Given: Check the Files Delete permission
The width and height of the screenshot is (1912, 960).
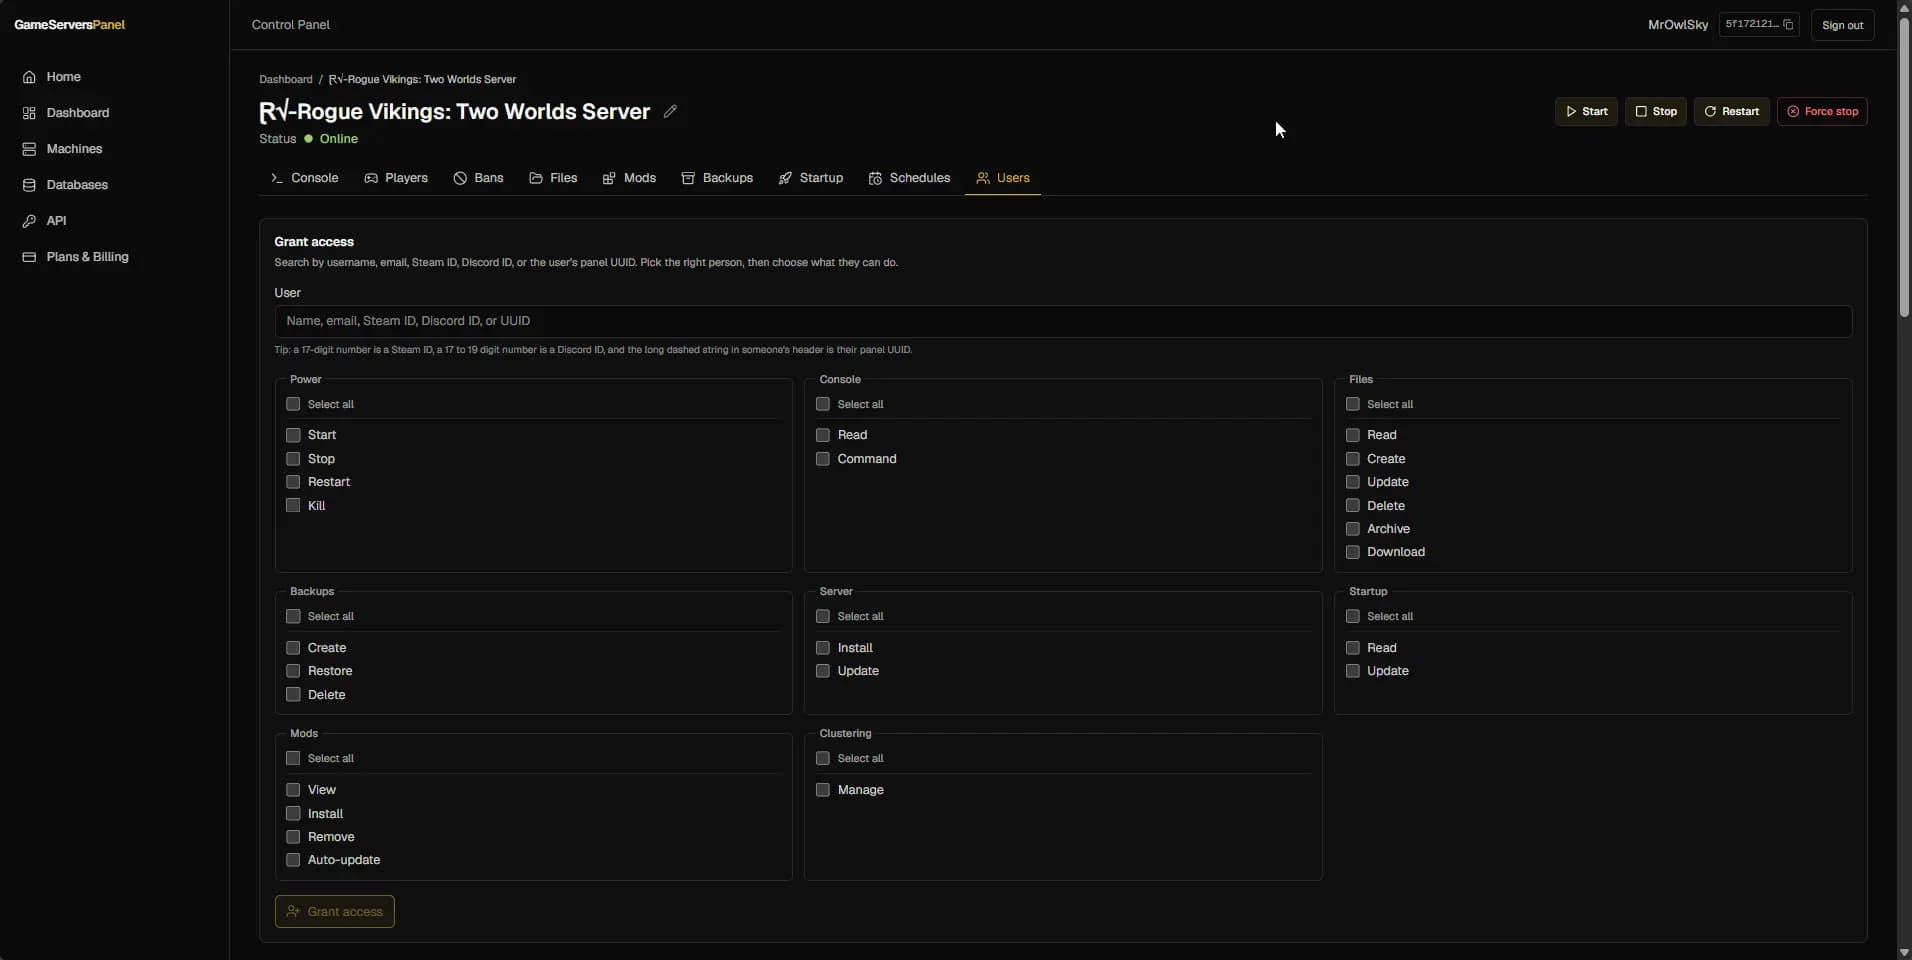Looking at the screenshot, I should click(1353, 506).
